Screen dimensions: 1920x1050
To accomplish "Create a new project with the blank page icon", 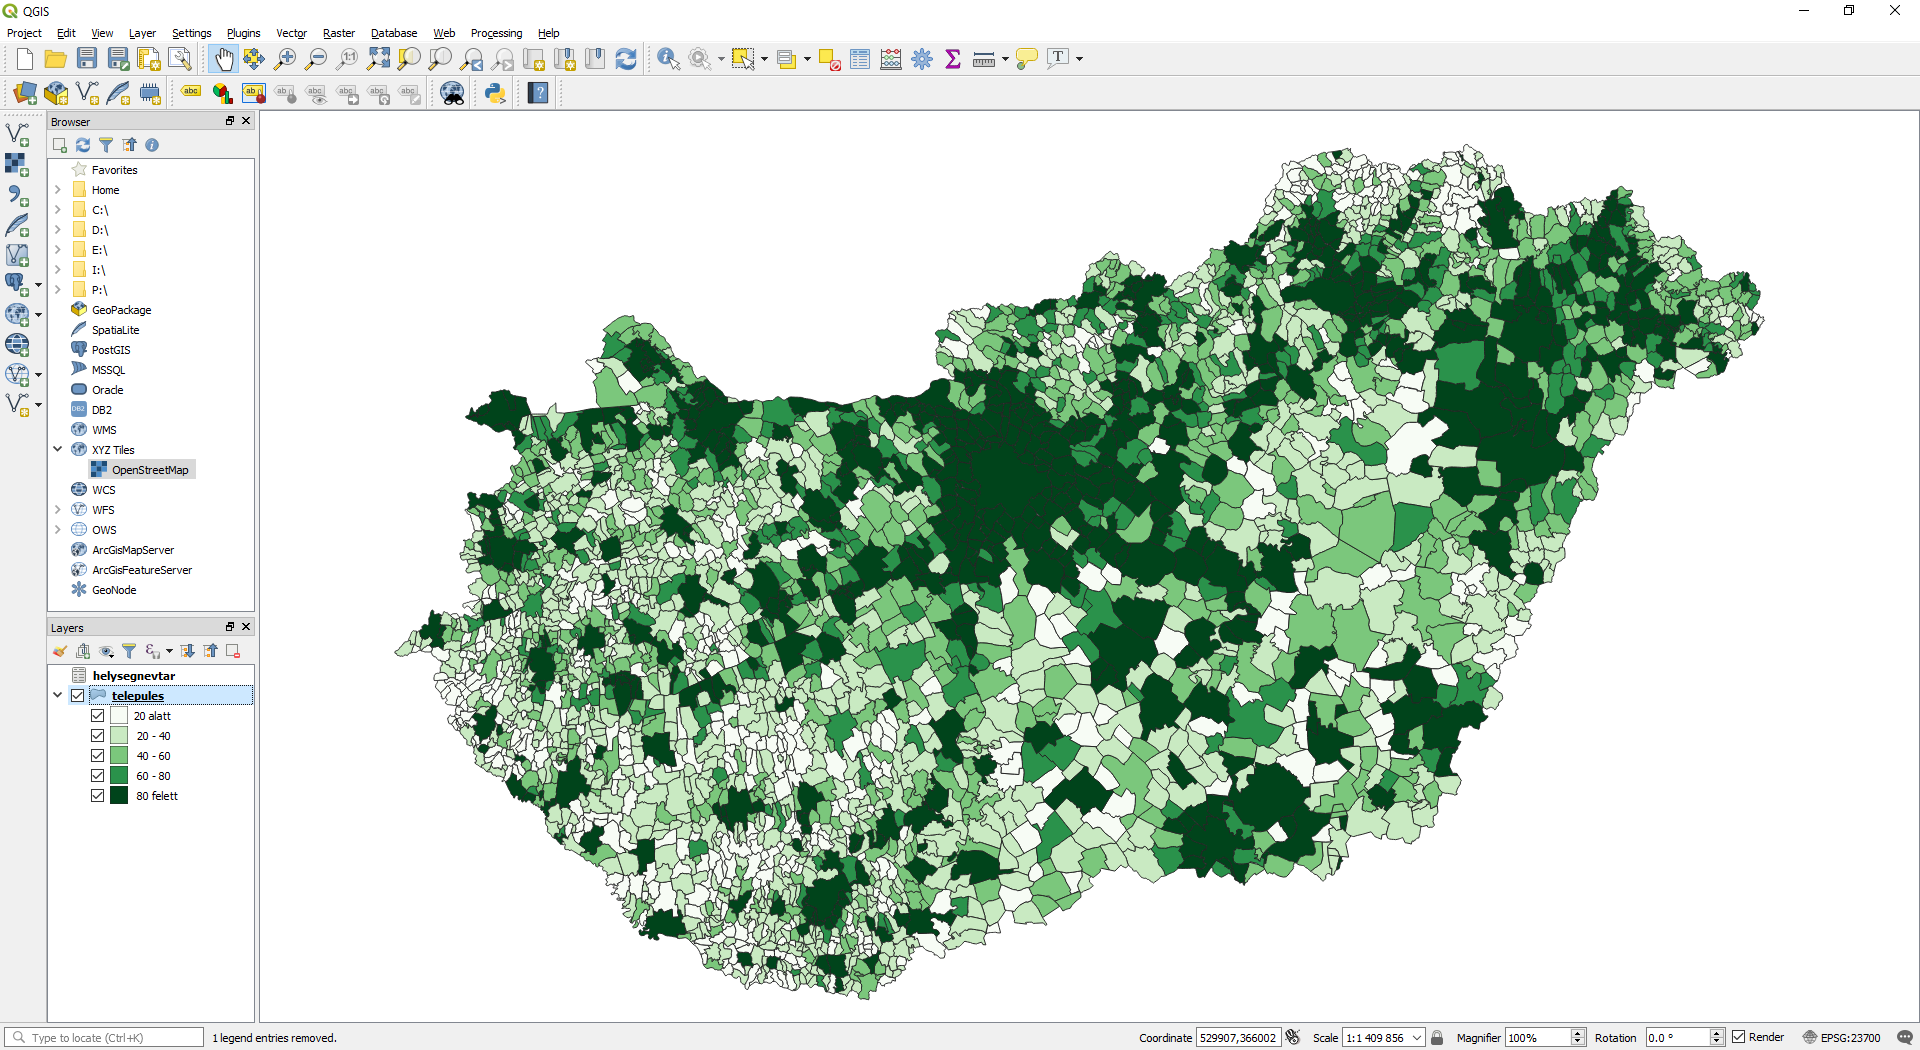I will click(x=25, y=59).
